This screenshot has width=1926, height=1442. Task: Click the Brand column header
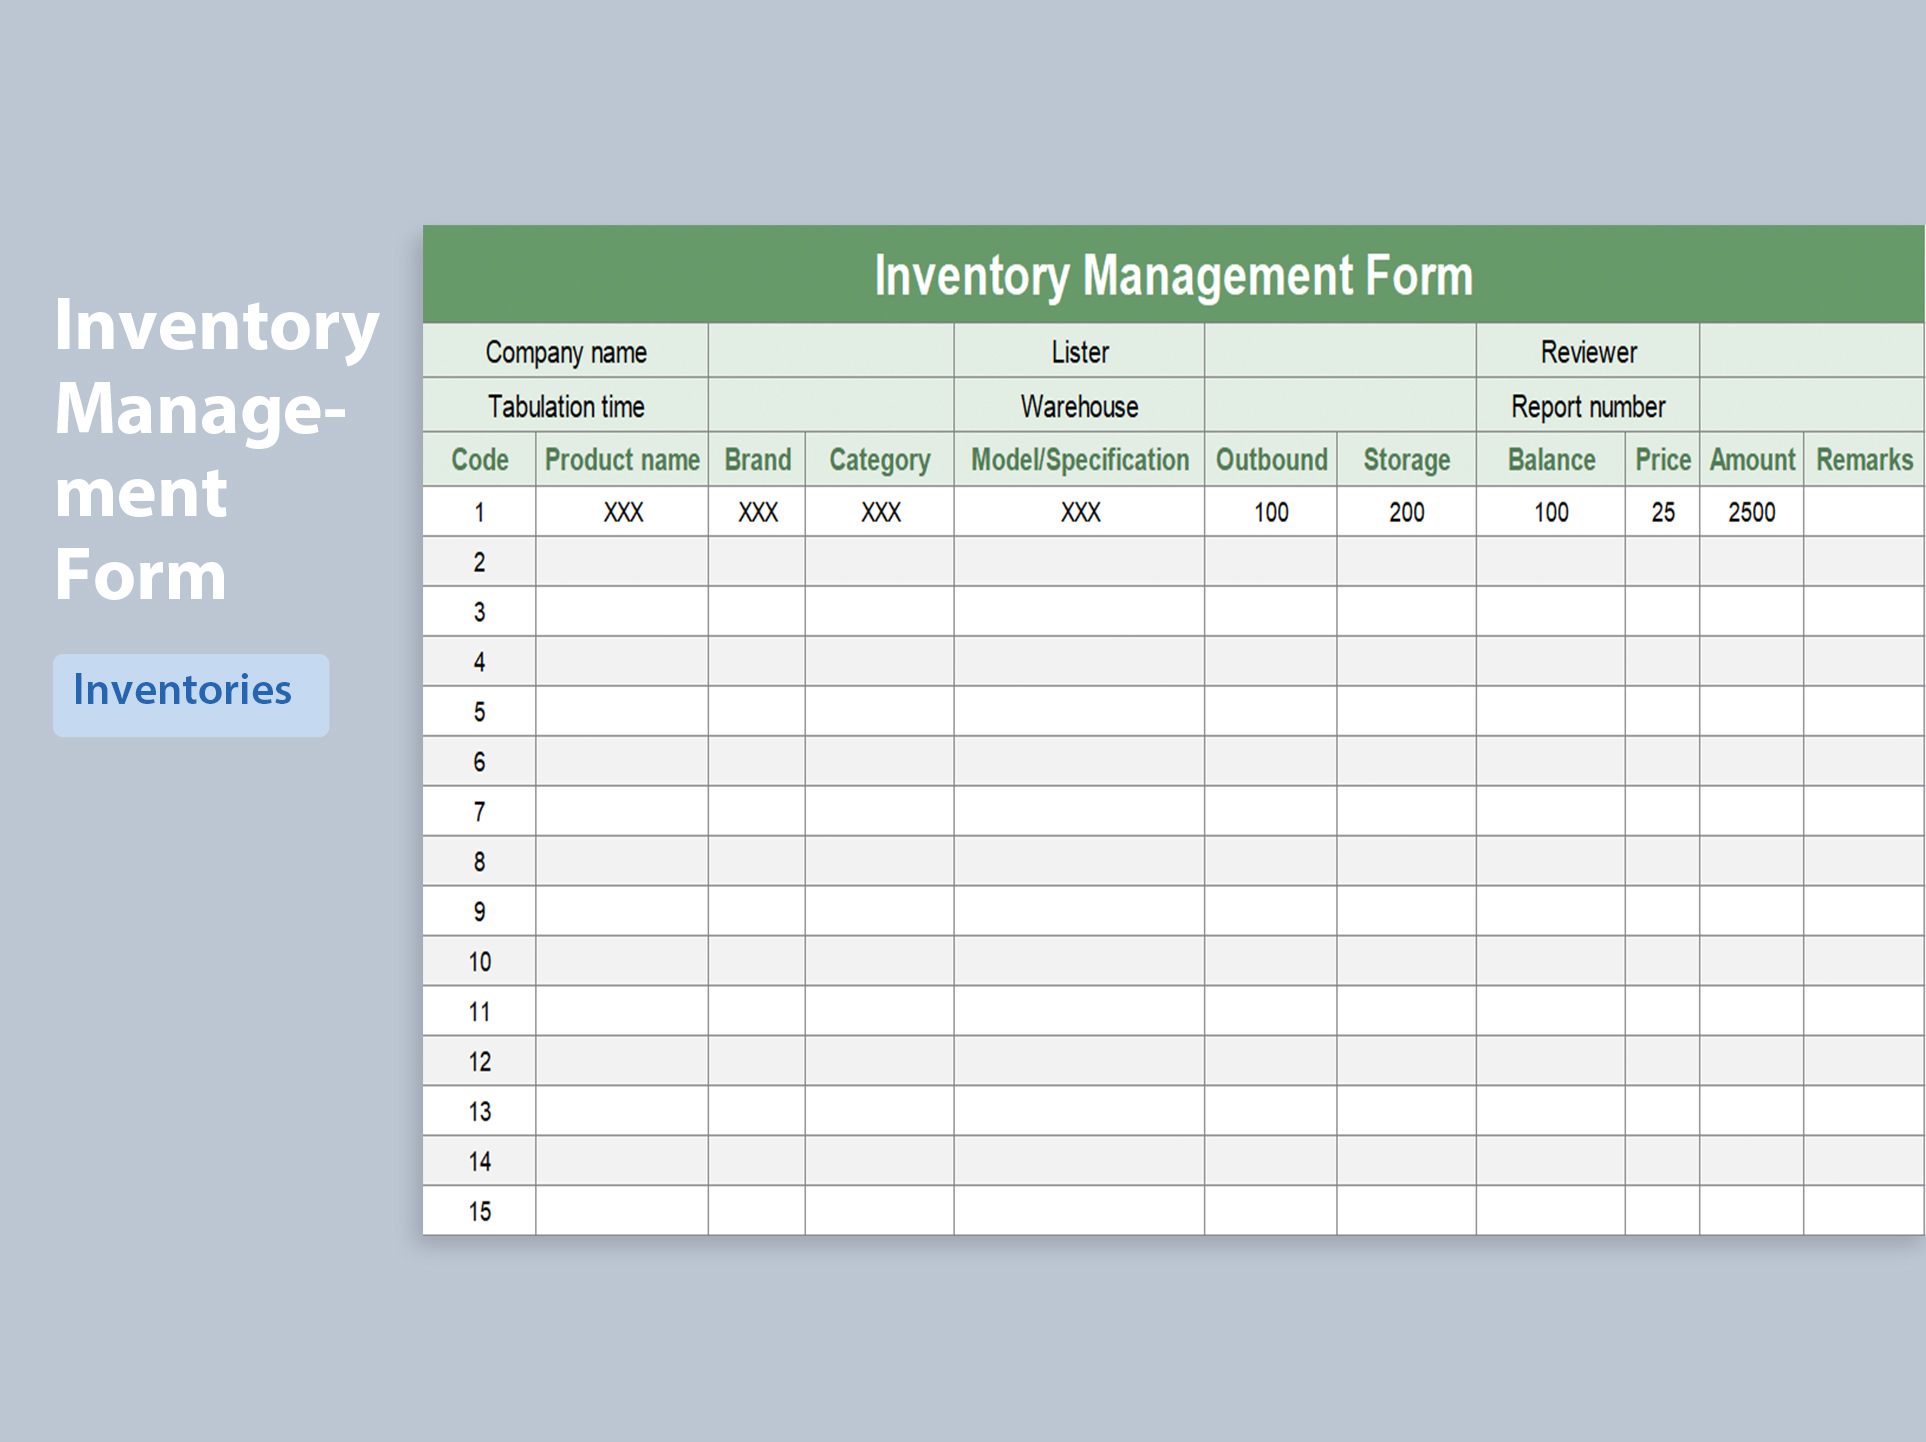point(756,459)
